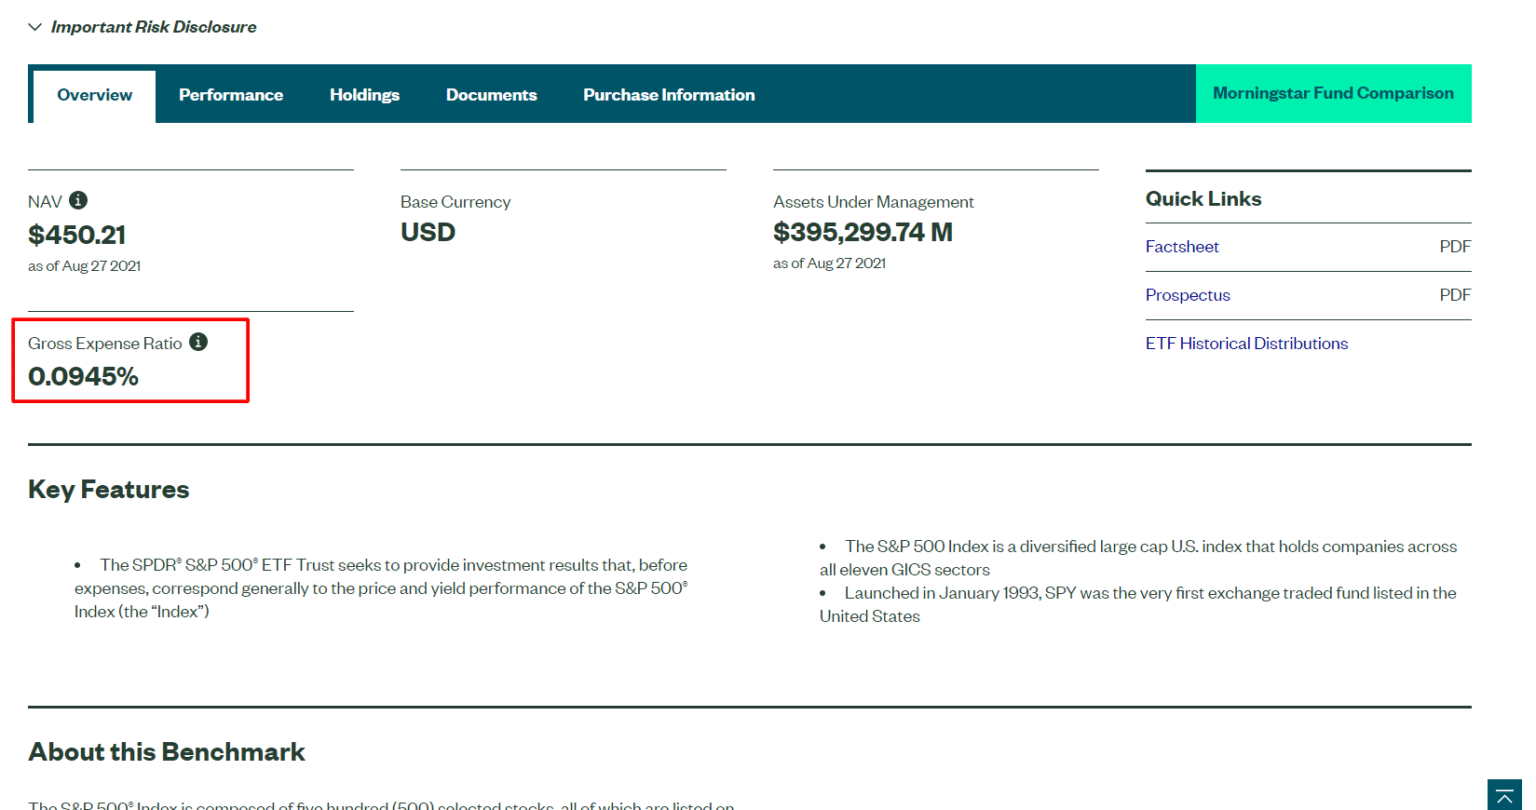
Task: Open the Prospectus link
Action: (1188, 294)
